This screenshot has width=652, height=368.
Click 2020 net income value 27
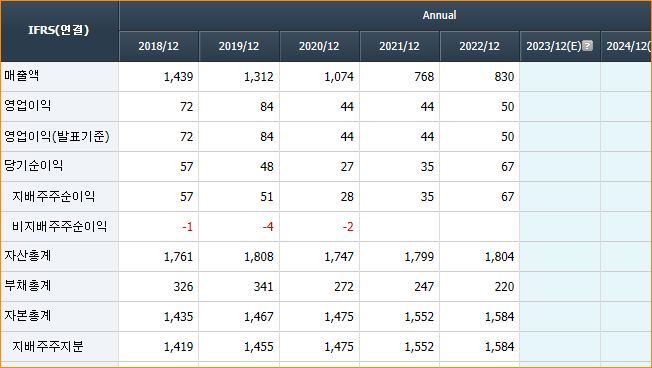pyautogui.click(x=347, y=167)
